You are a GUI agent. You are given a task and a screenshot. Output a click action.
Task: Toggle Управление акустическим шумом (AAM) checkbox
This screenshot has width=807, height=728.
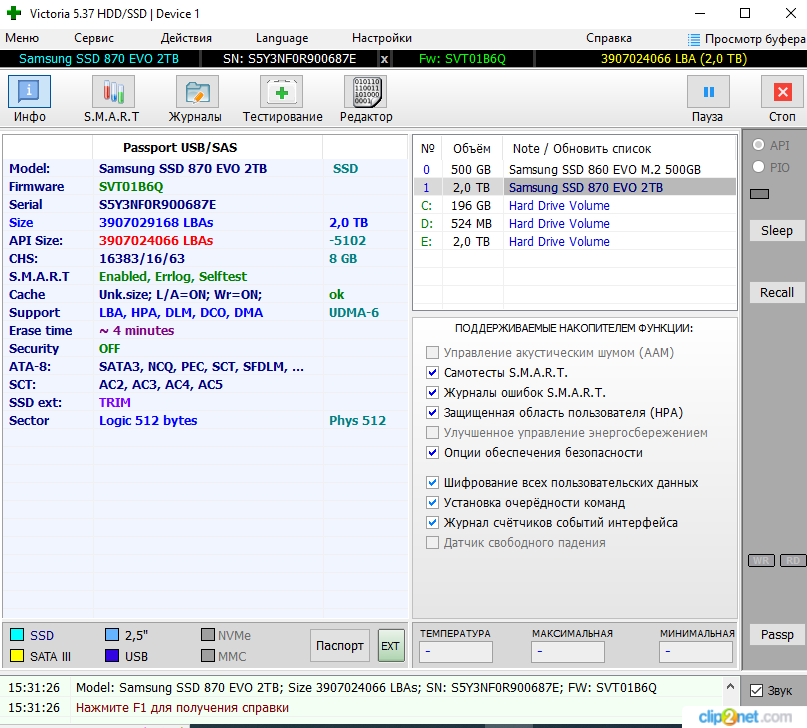click(x=432, y=352)
